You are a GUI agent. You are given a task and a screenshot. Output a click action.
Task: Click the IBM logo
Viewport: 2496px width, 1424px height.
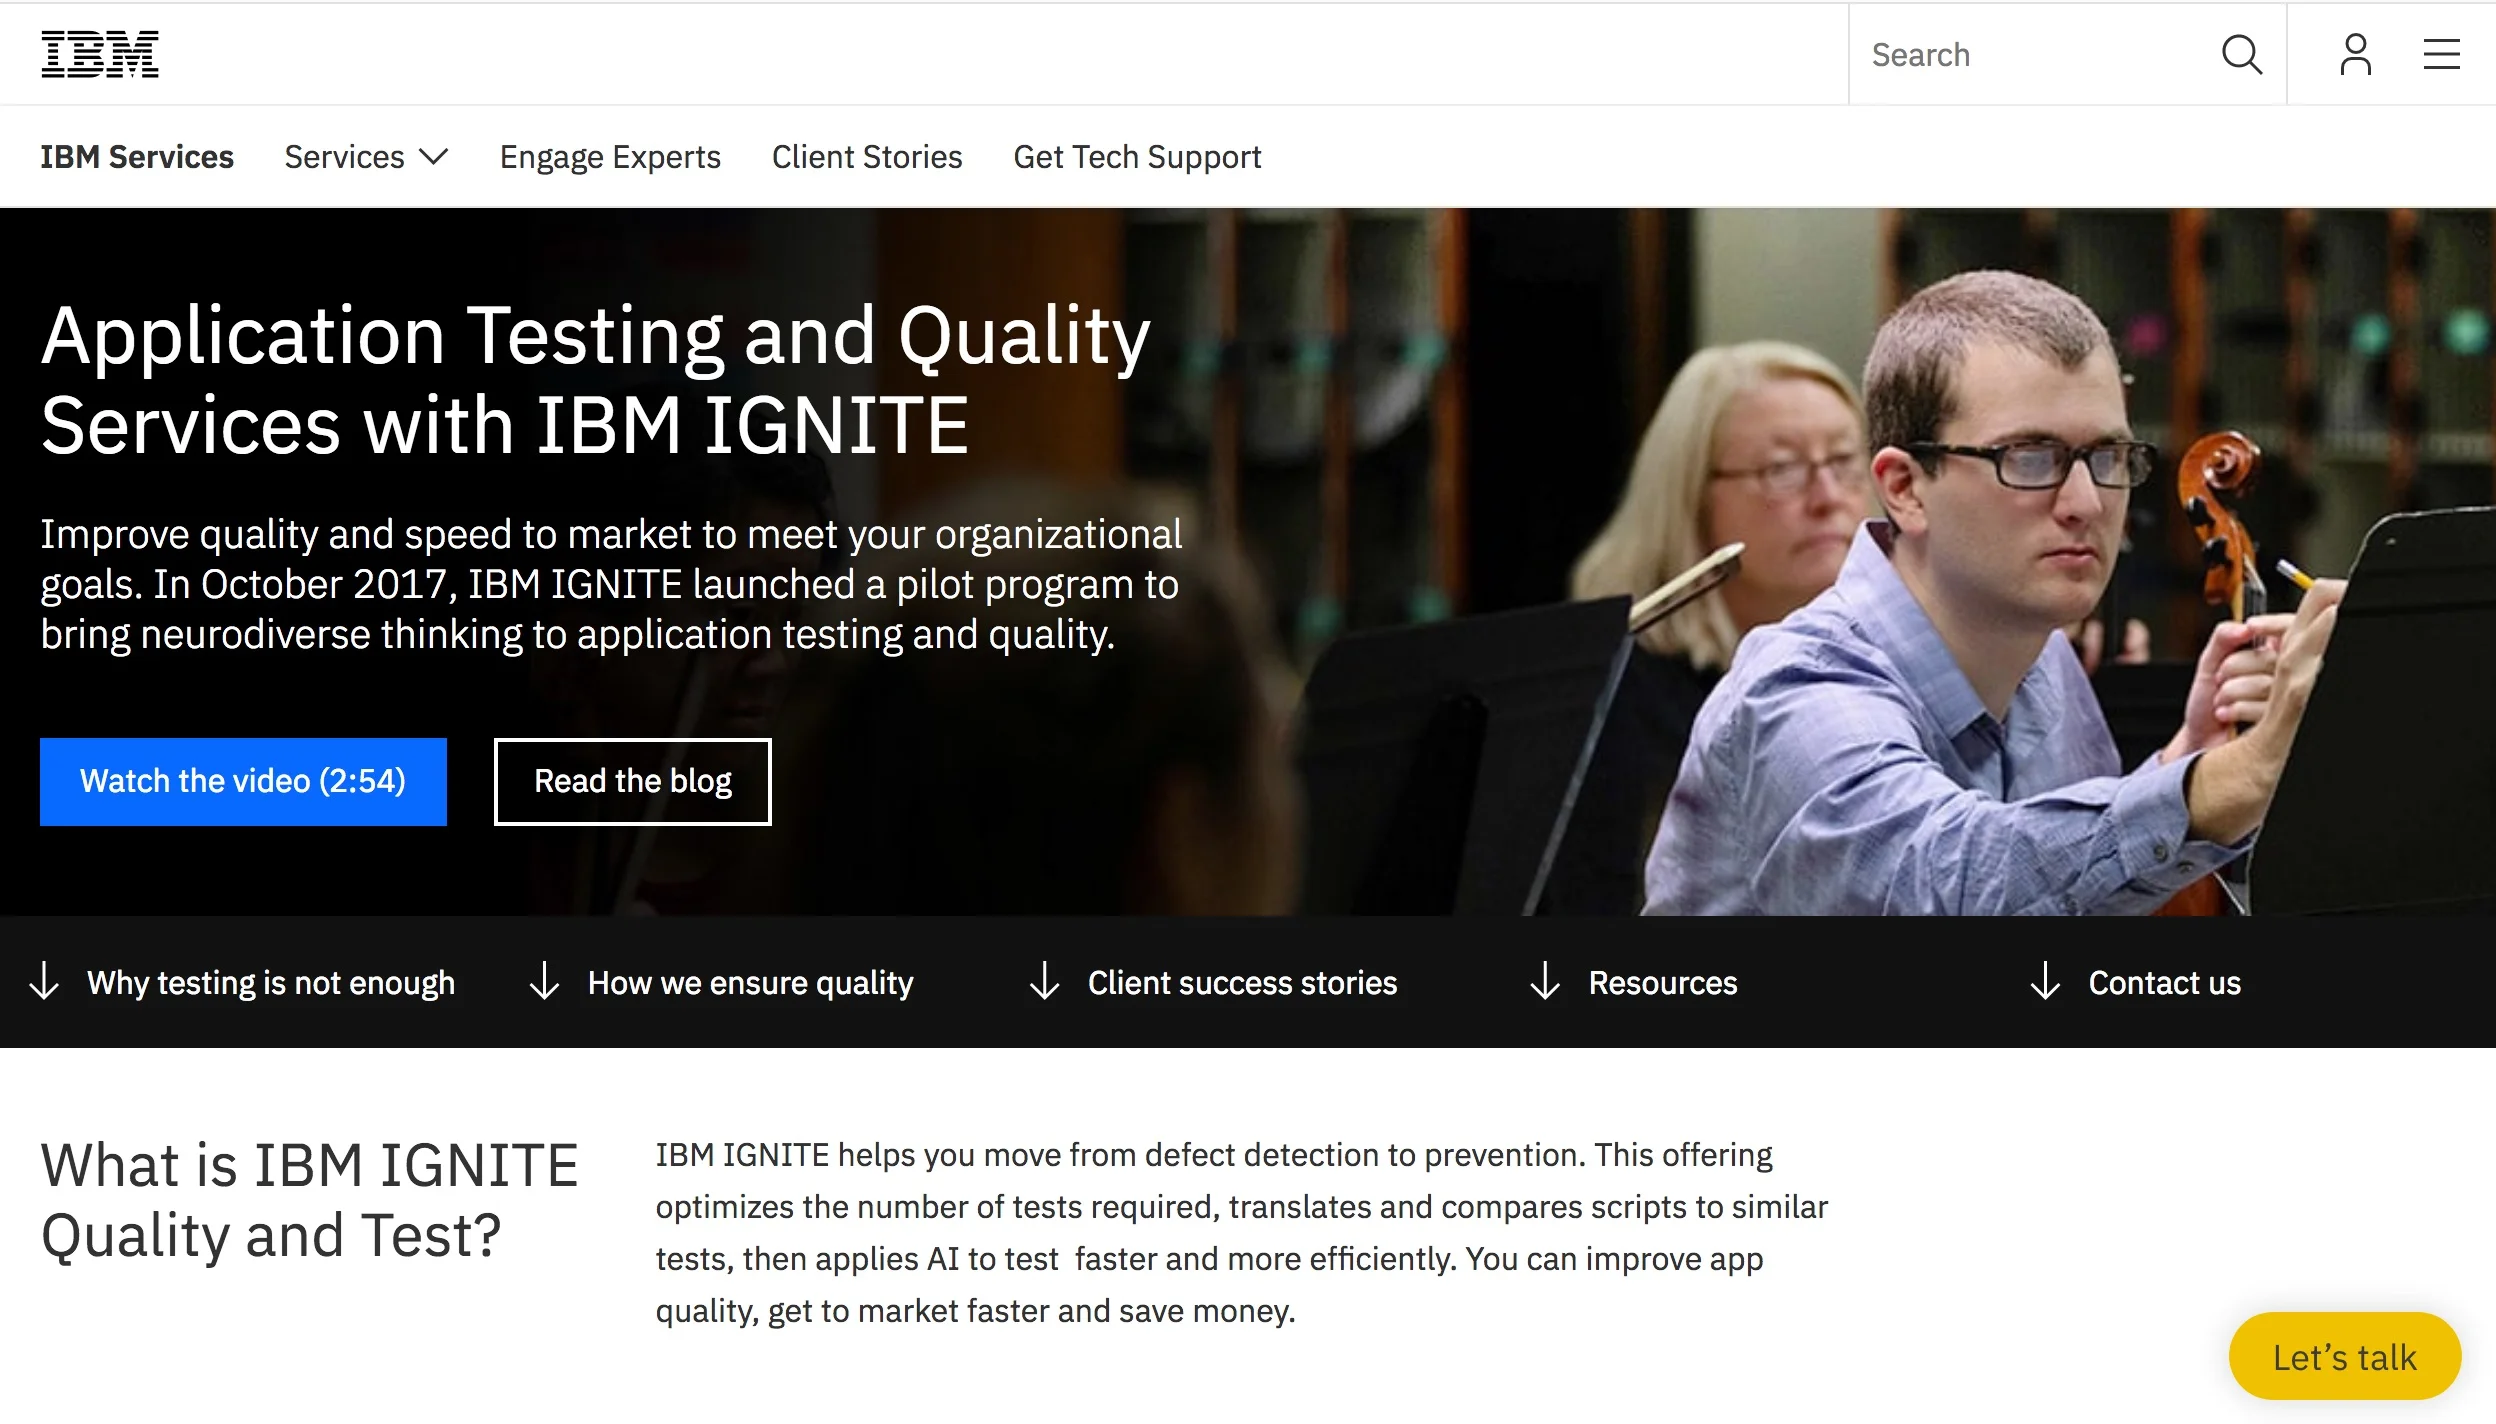[99, 54]
